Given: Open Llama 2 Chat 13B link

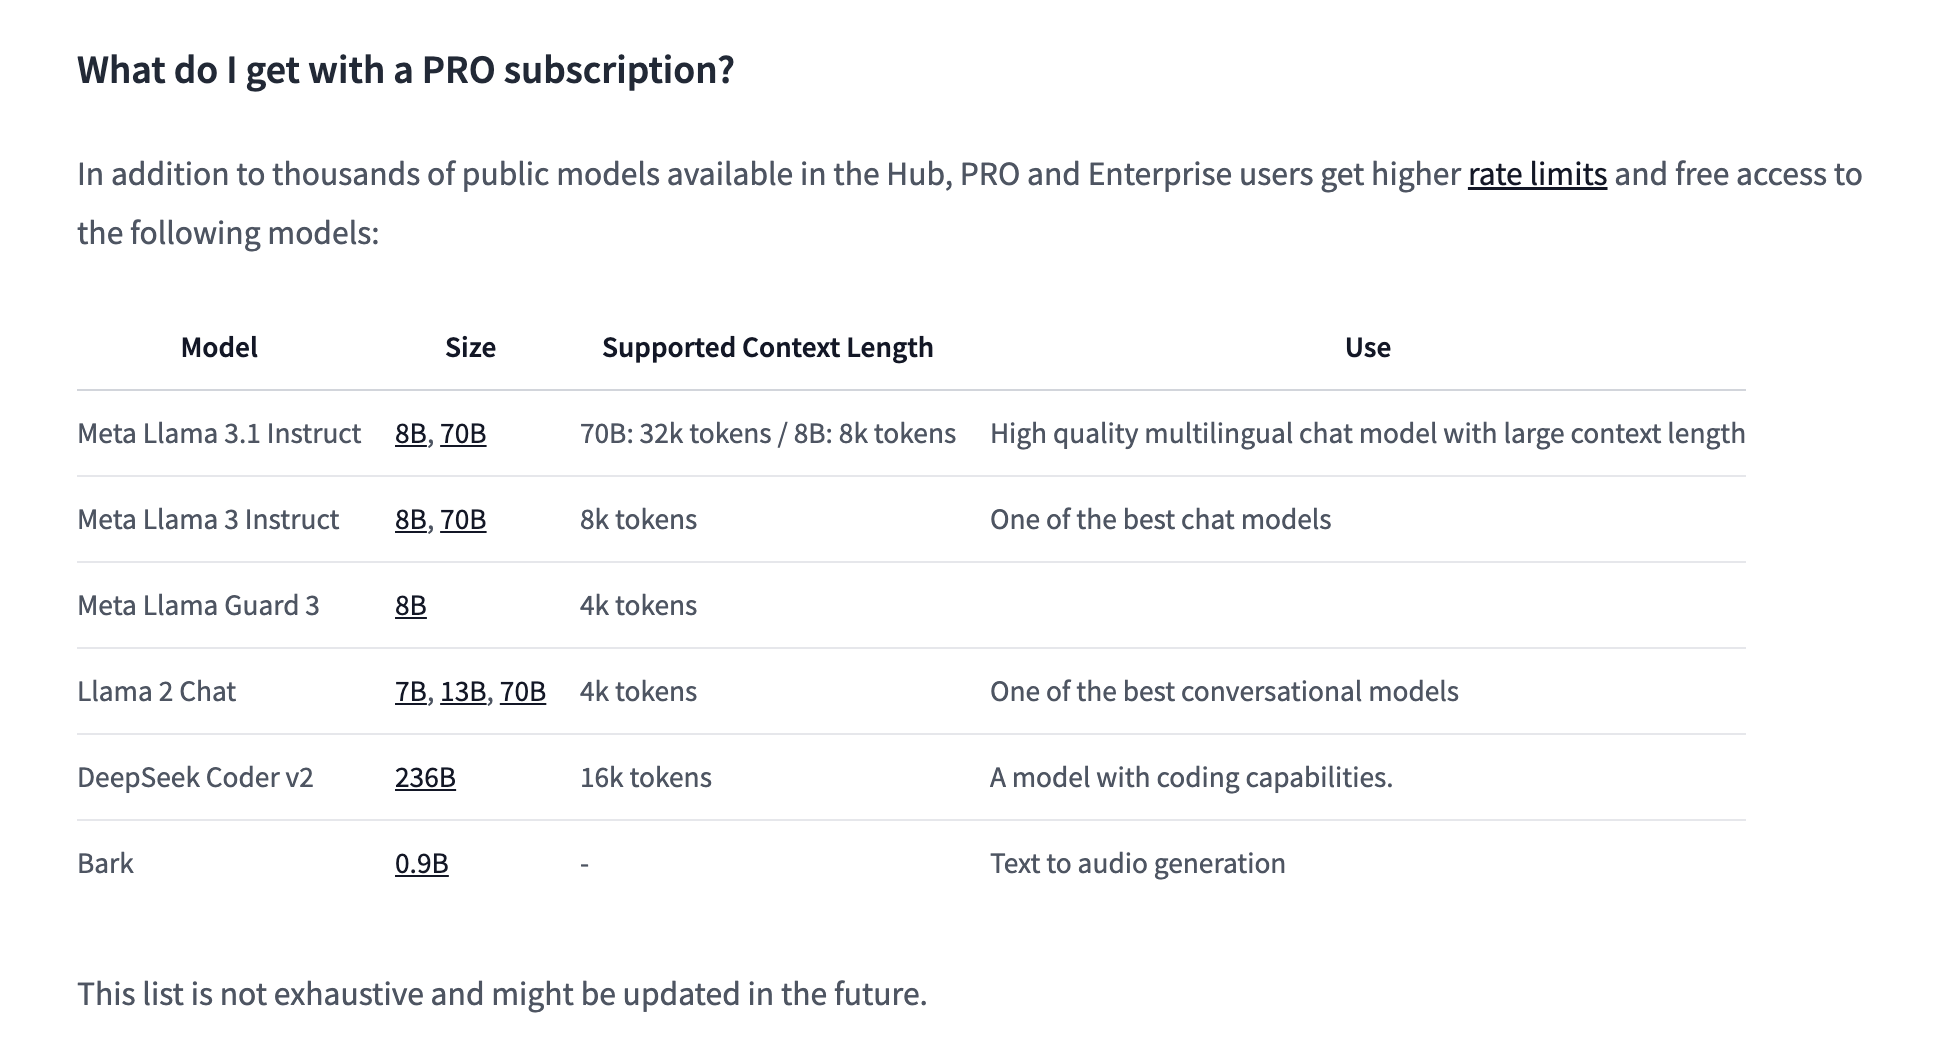Looking at the screenshot, I should pyautogui.click(x=463, y=691).
